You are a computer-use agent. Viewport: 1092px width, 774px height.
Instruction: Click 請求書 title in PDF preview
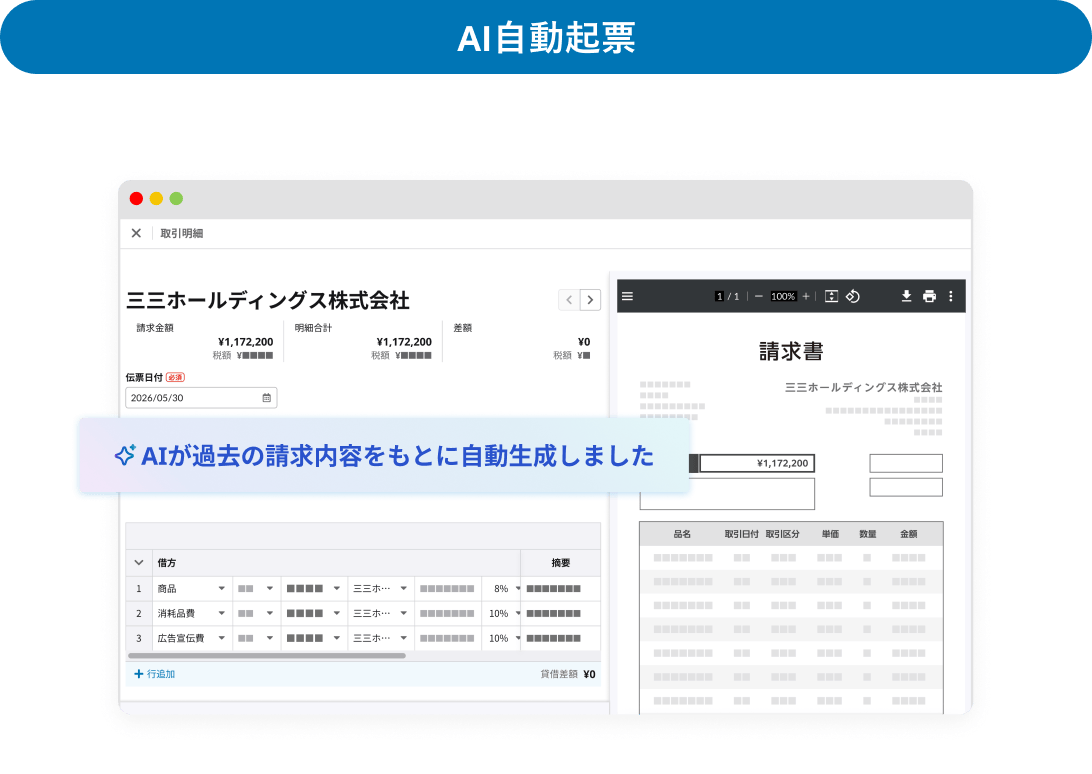click(x=790, y=351)
